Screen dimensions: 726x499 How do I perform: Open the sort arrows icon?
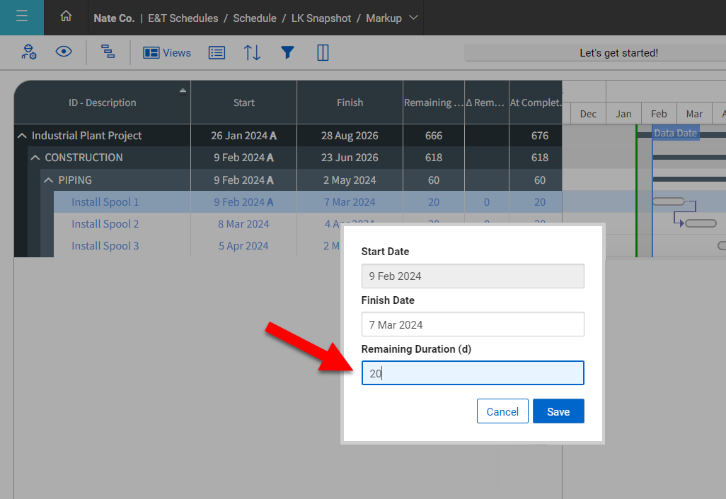click(x=252, y=53)
